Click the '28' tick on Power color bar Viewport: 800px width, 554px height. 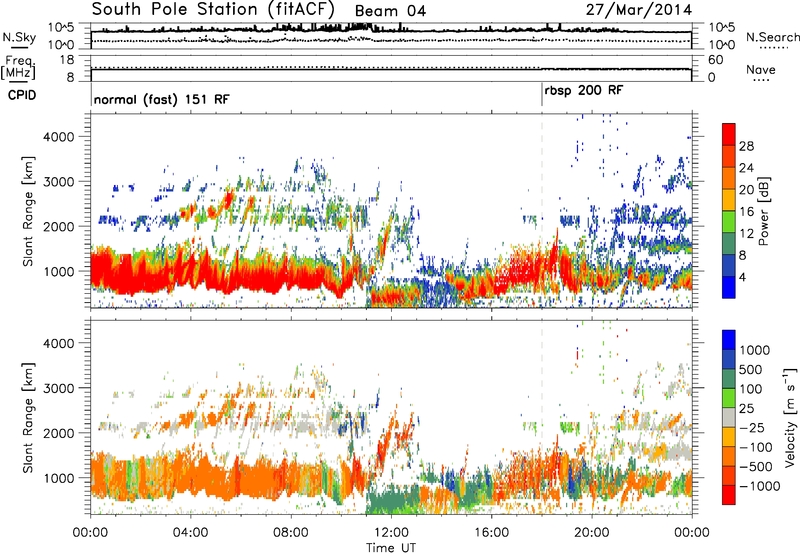[746, 146]
